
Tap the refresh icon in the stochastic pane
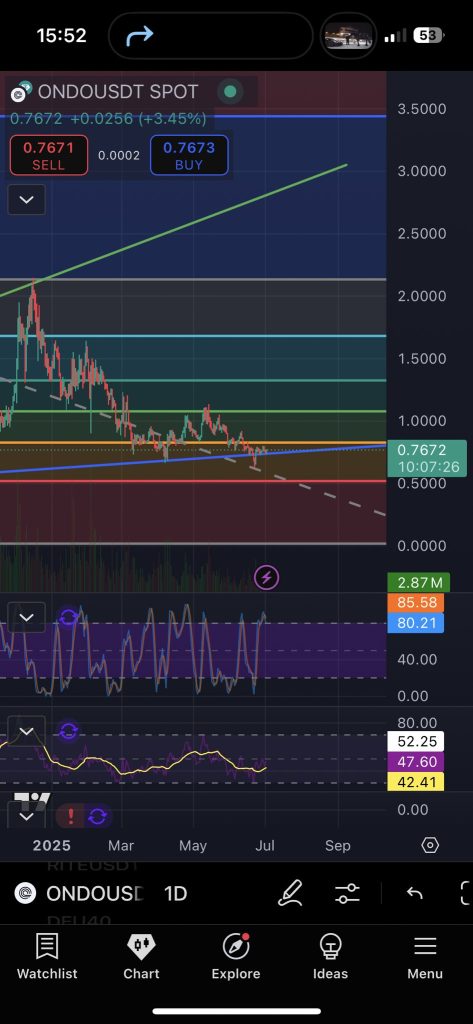[69, 617]
